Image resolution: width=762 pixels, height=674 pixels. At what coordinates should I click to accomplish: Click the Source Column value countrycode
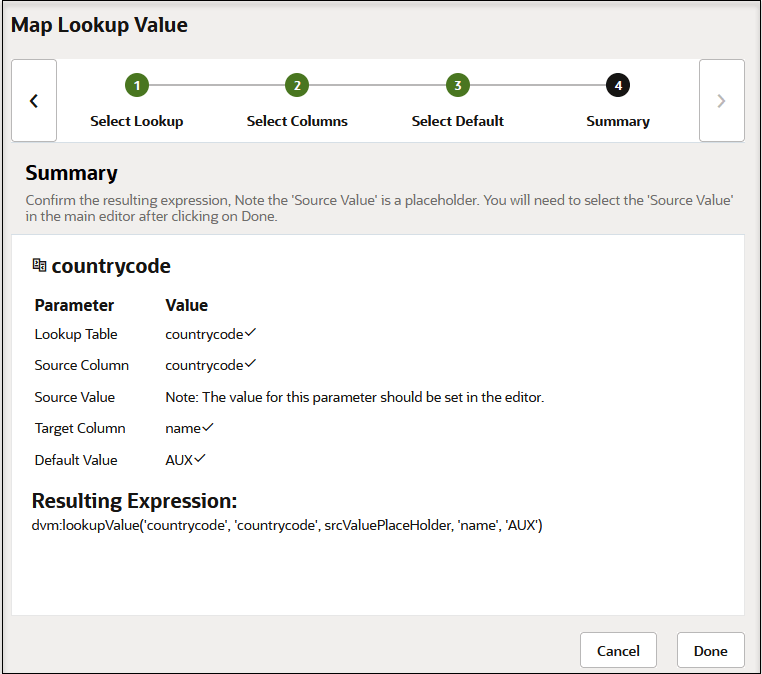pyautogui.click(x=204, y=366)
